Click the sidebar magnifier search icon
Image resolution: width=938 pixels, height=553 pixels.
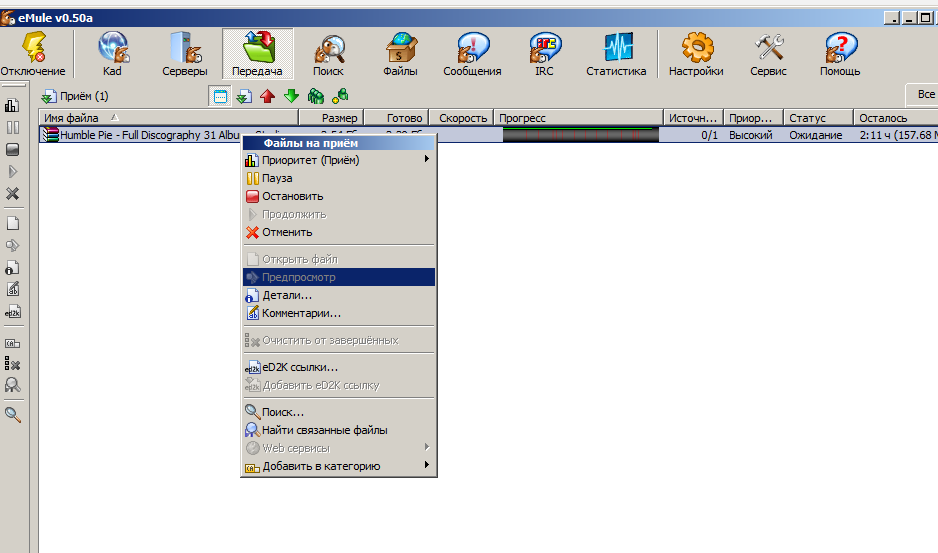13,414
